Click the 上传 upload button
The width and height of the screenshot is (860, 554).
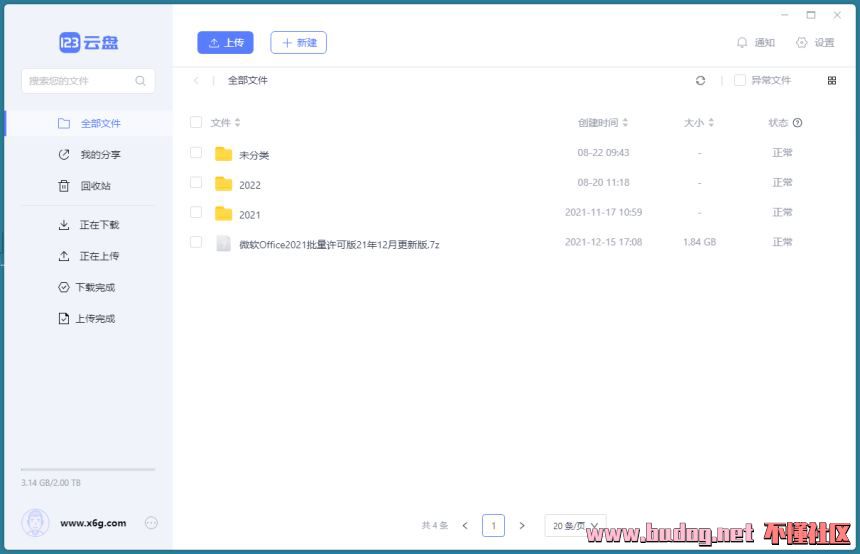[225, 42]
